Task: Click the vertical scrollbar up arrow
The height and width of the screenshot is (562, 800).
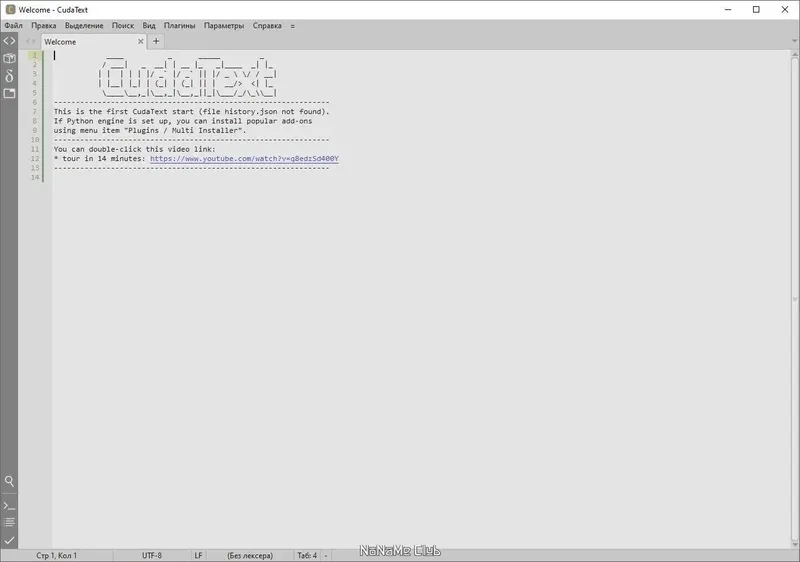Action: tap(794, 54)
